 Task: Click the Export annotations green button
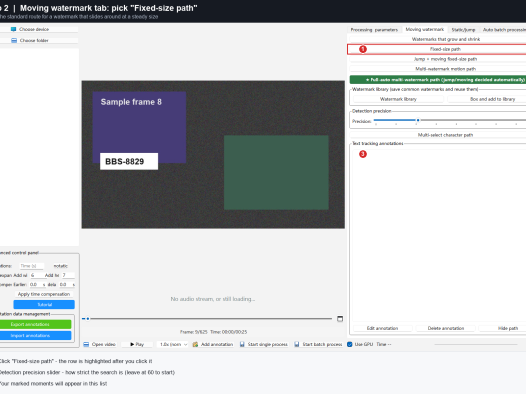pyautogui.click(x=35, y=324)
